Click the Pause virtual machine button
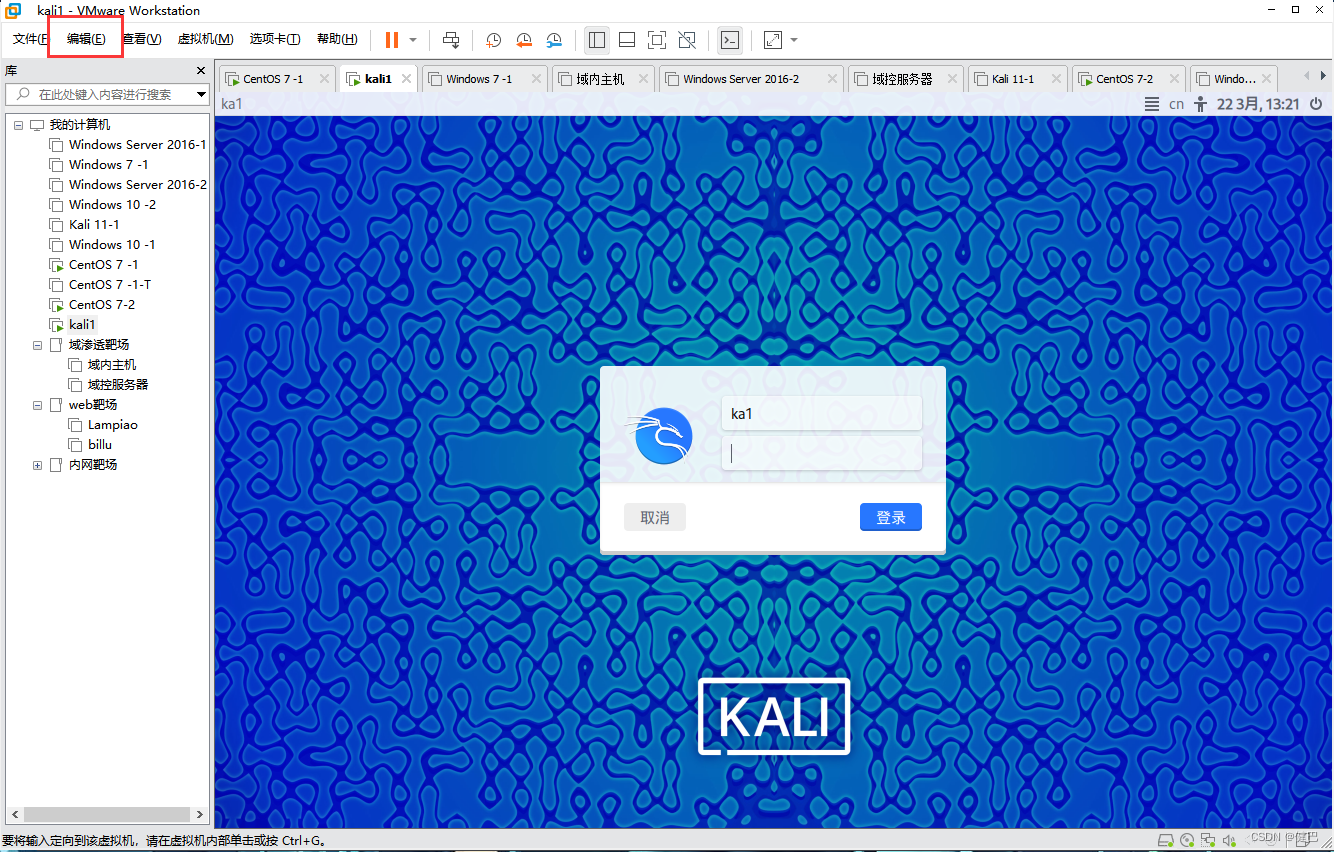Image resolution: width=1334 pixels, height=852 pixels. point(392,40)
